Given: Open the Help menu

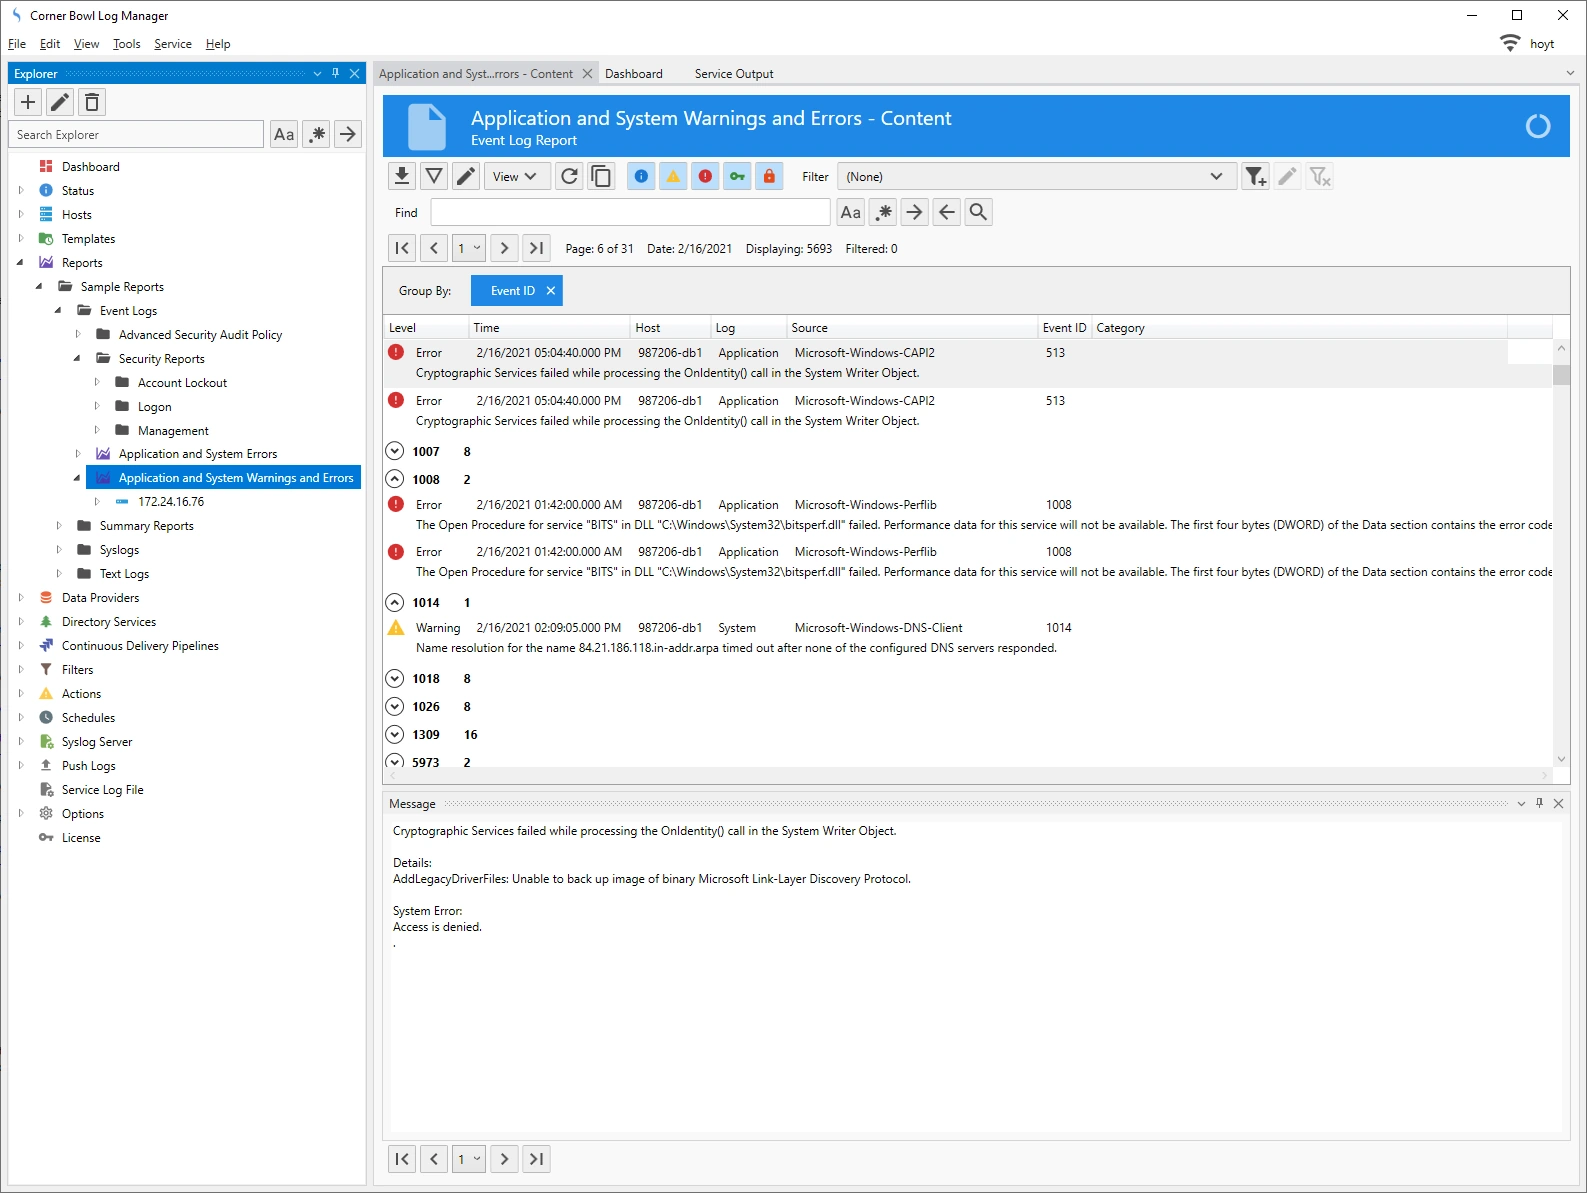Looking at the screenshot, I should (218, 44).
